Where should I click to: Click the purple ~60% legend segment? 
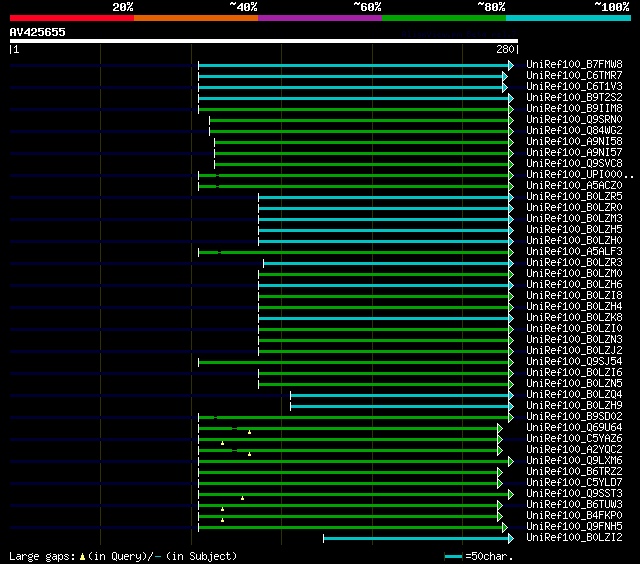[x=320, y=18]
